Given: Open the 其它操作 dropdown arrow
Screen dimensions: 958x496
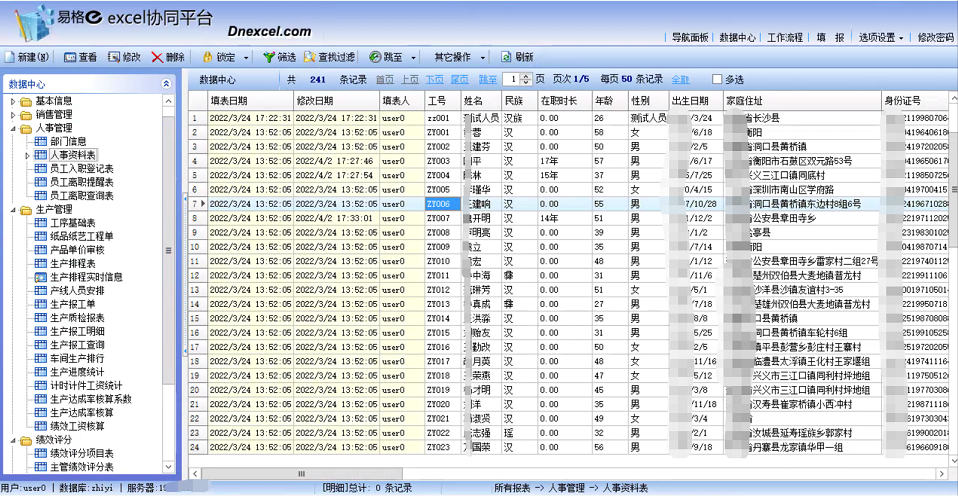Looking at the screenshot, I should [x=483, y=58].
